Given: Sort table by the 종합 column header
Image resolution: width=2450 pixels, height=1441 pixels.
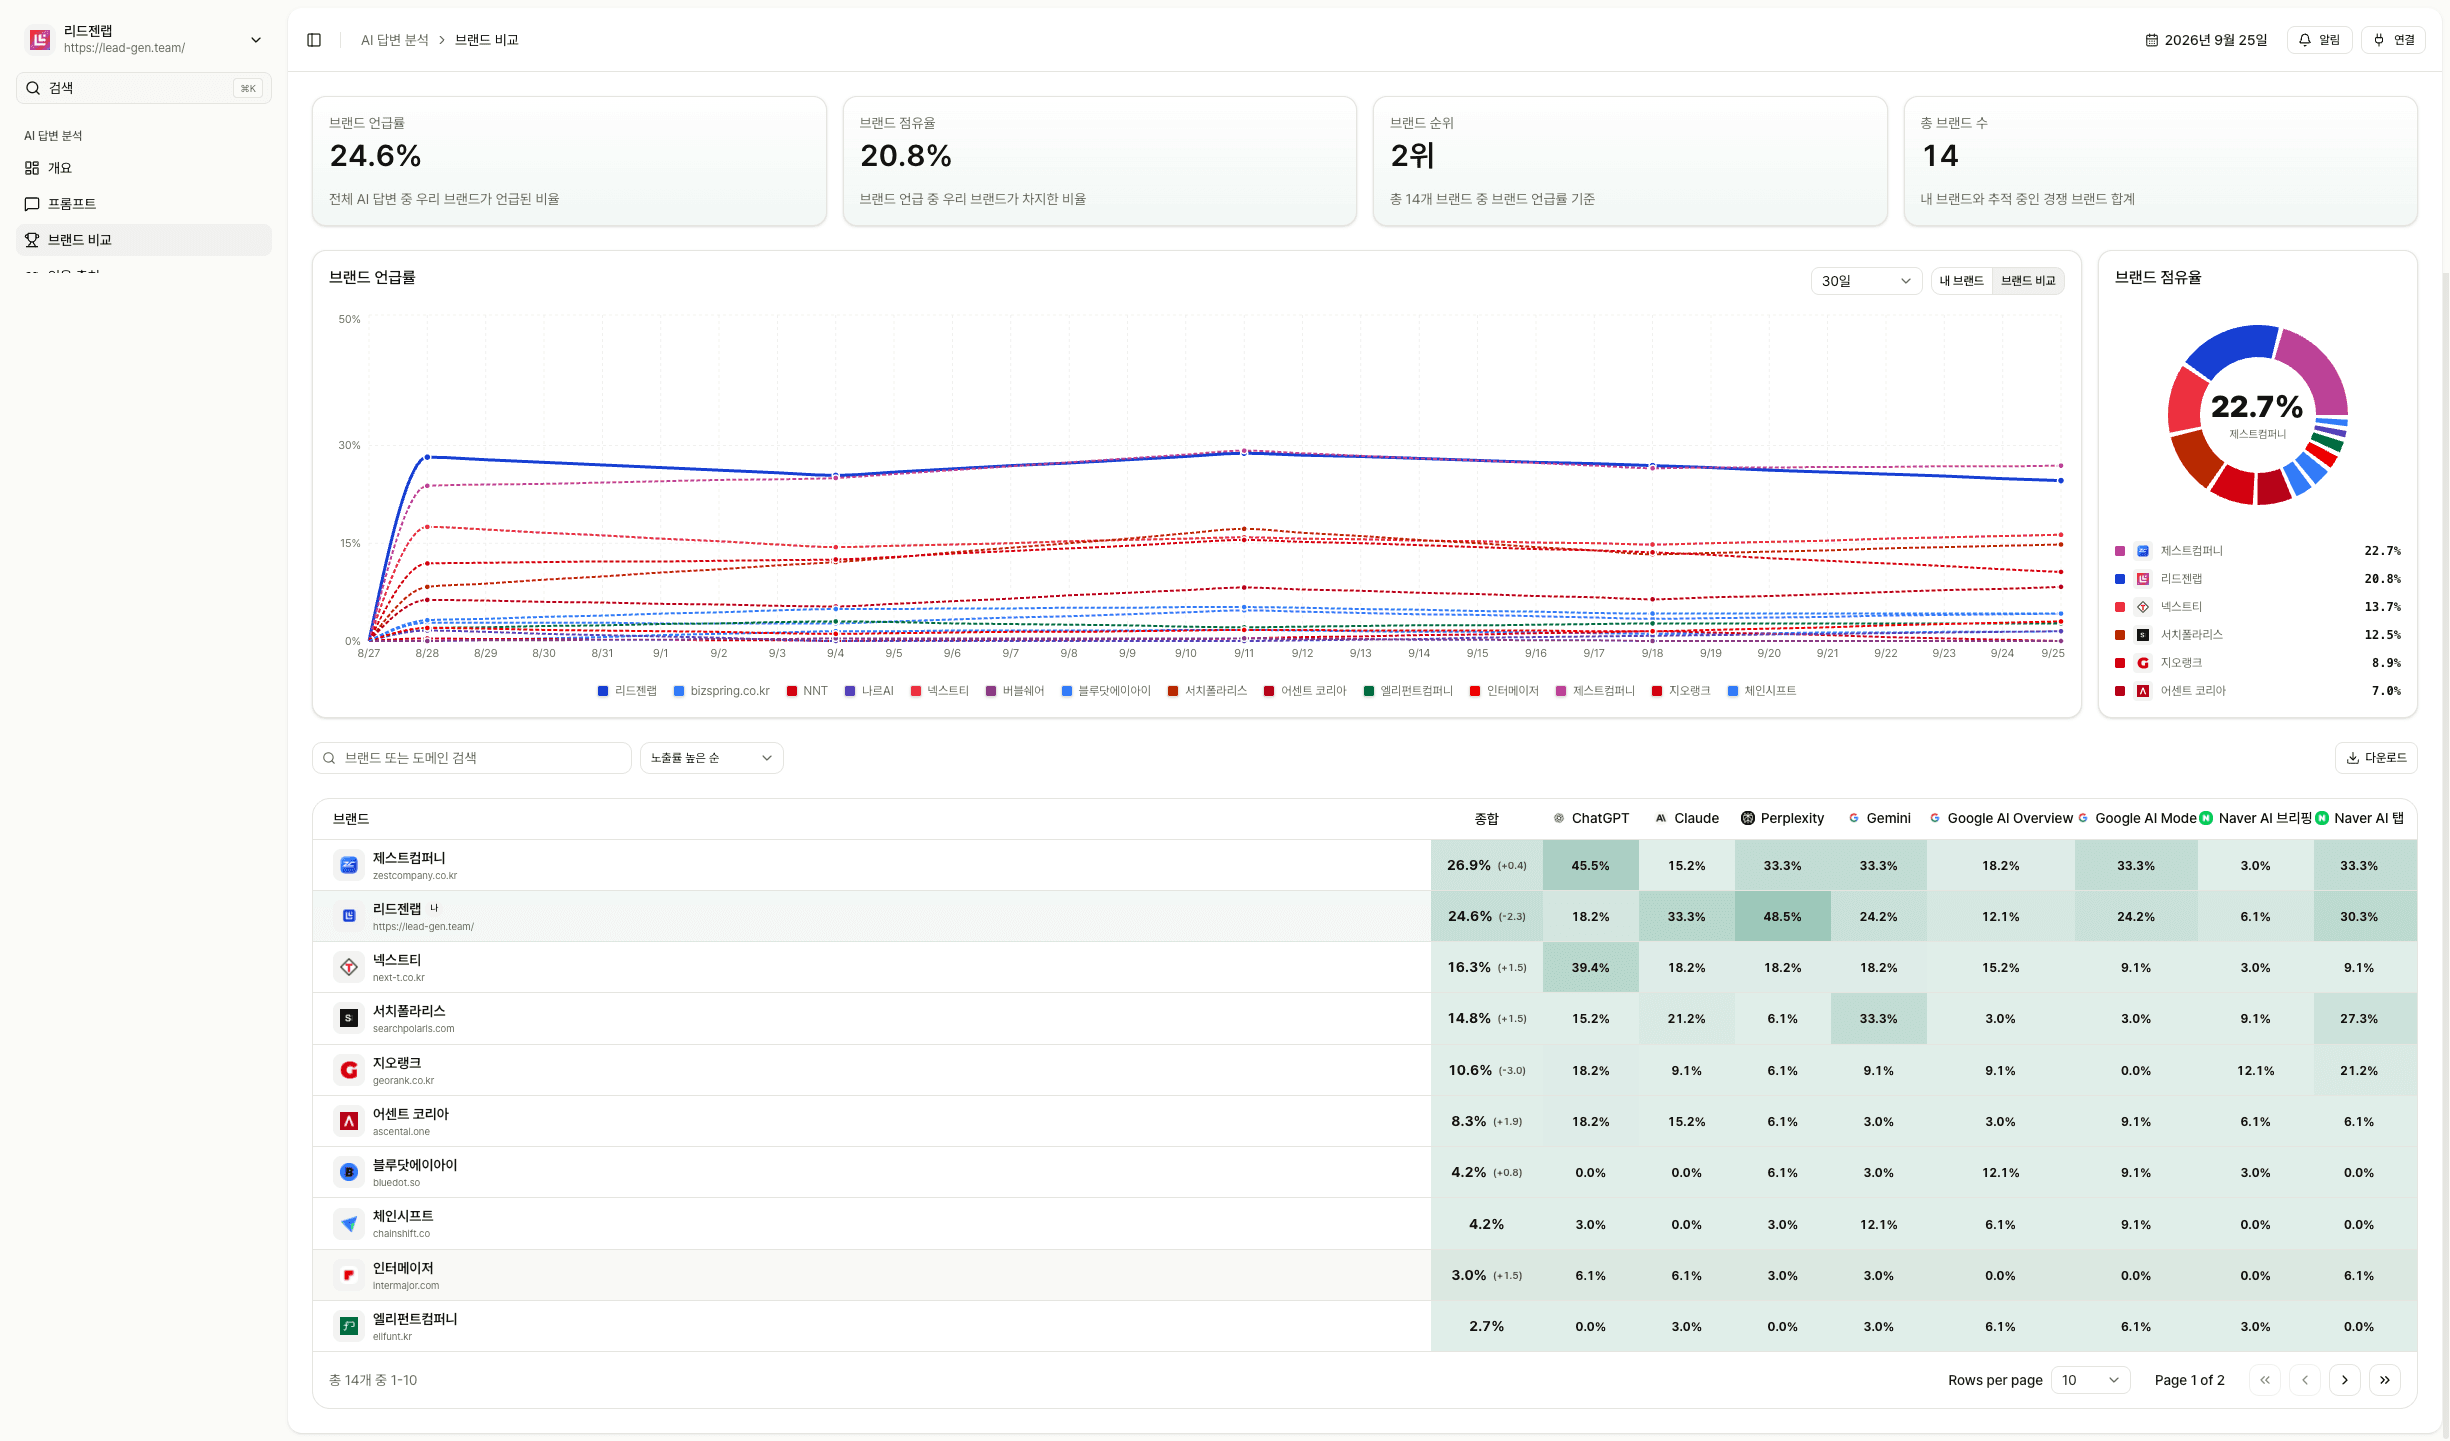Looking at the screenshot, I should tap(1486, 818).
